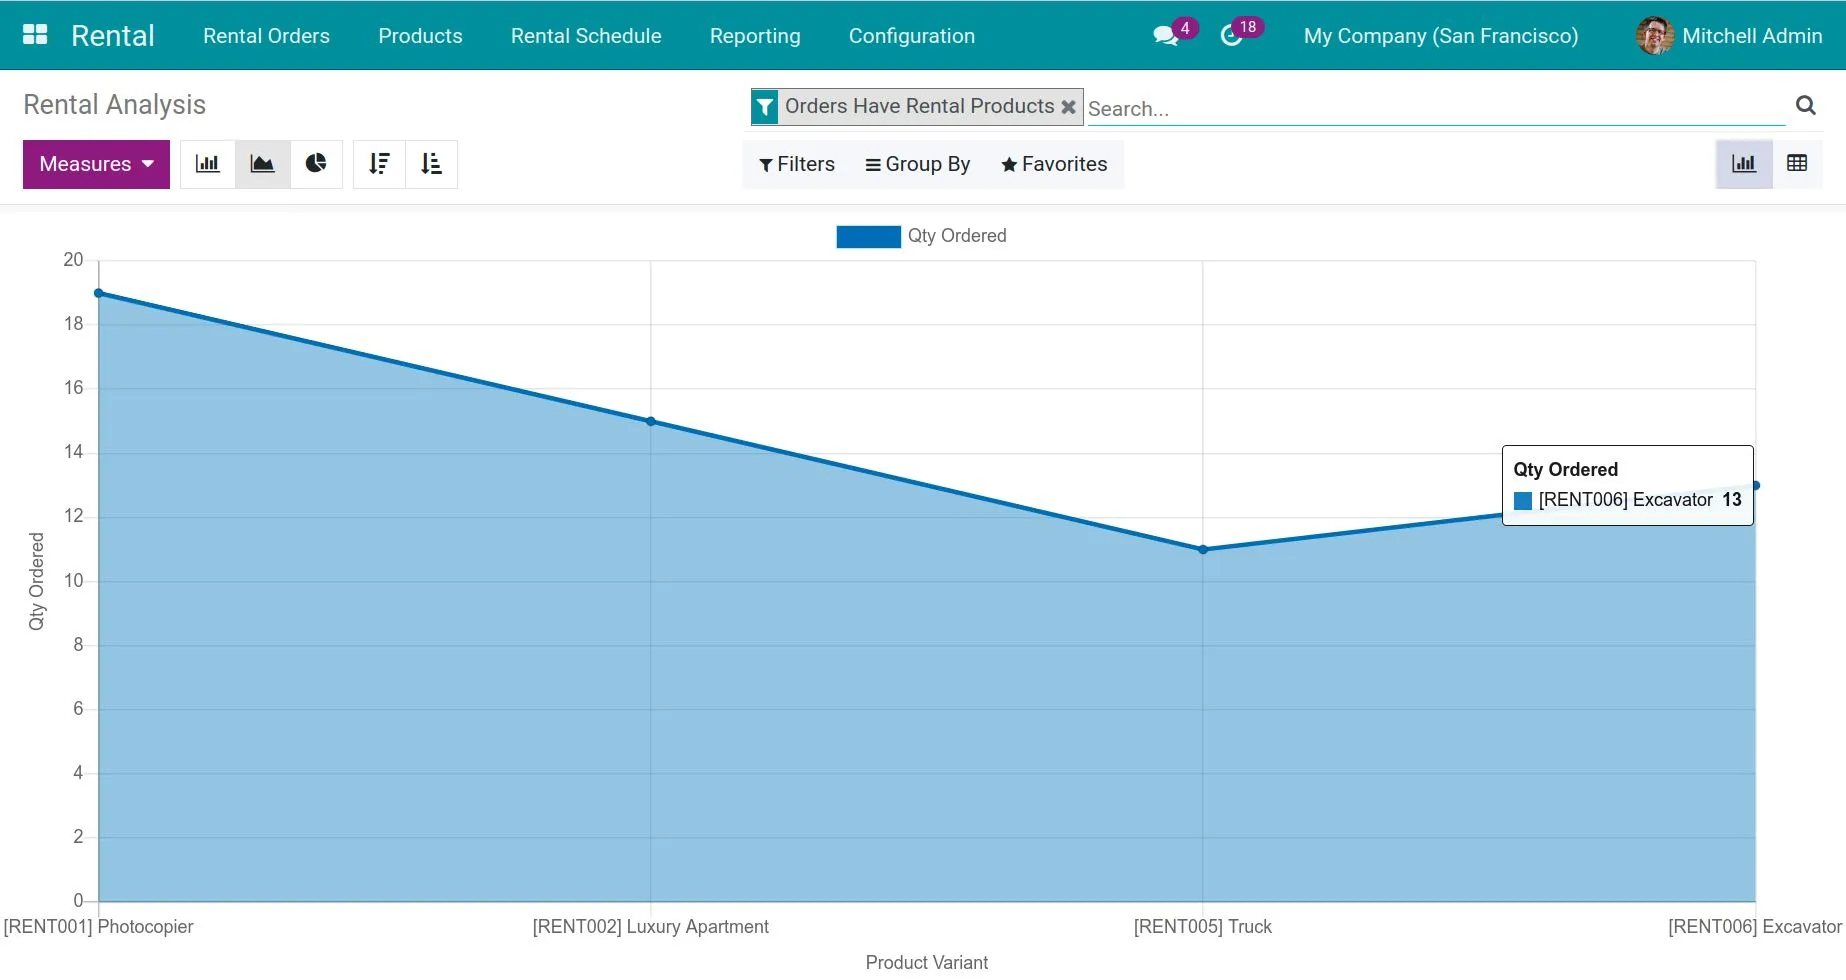Screen dimensions: 1846x980
Task: Open company switcher My Company (San Francisco)
Action: coord(1441,36)
